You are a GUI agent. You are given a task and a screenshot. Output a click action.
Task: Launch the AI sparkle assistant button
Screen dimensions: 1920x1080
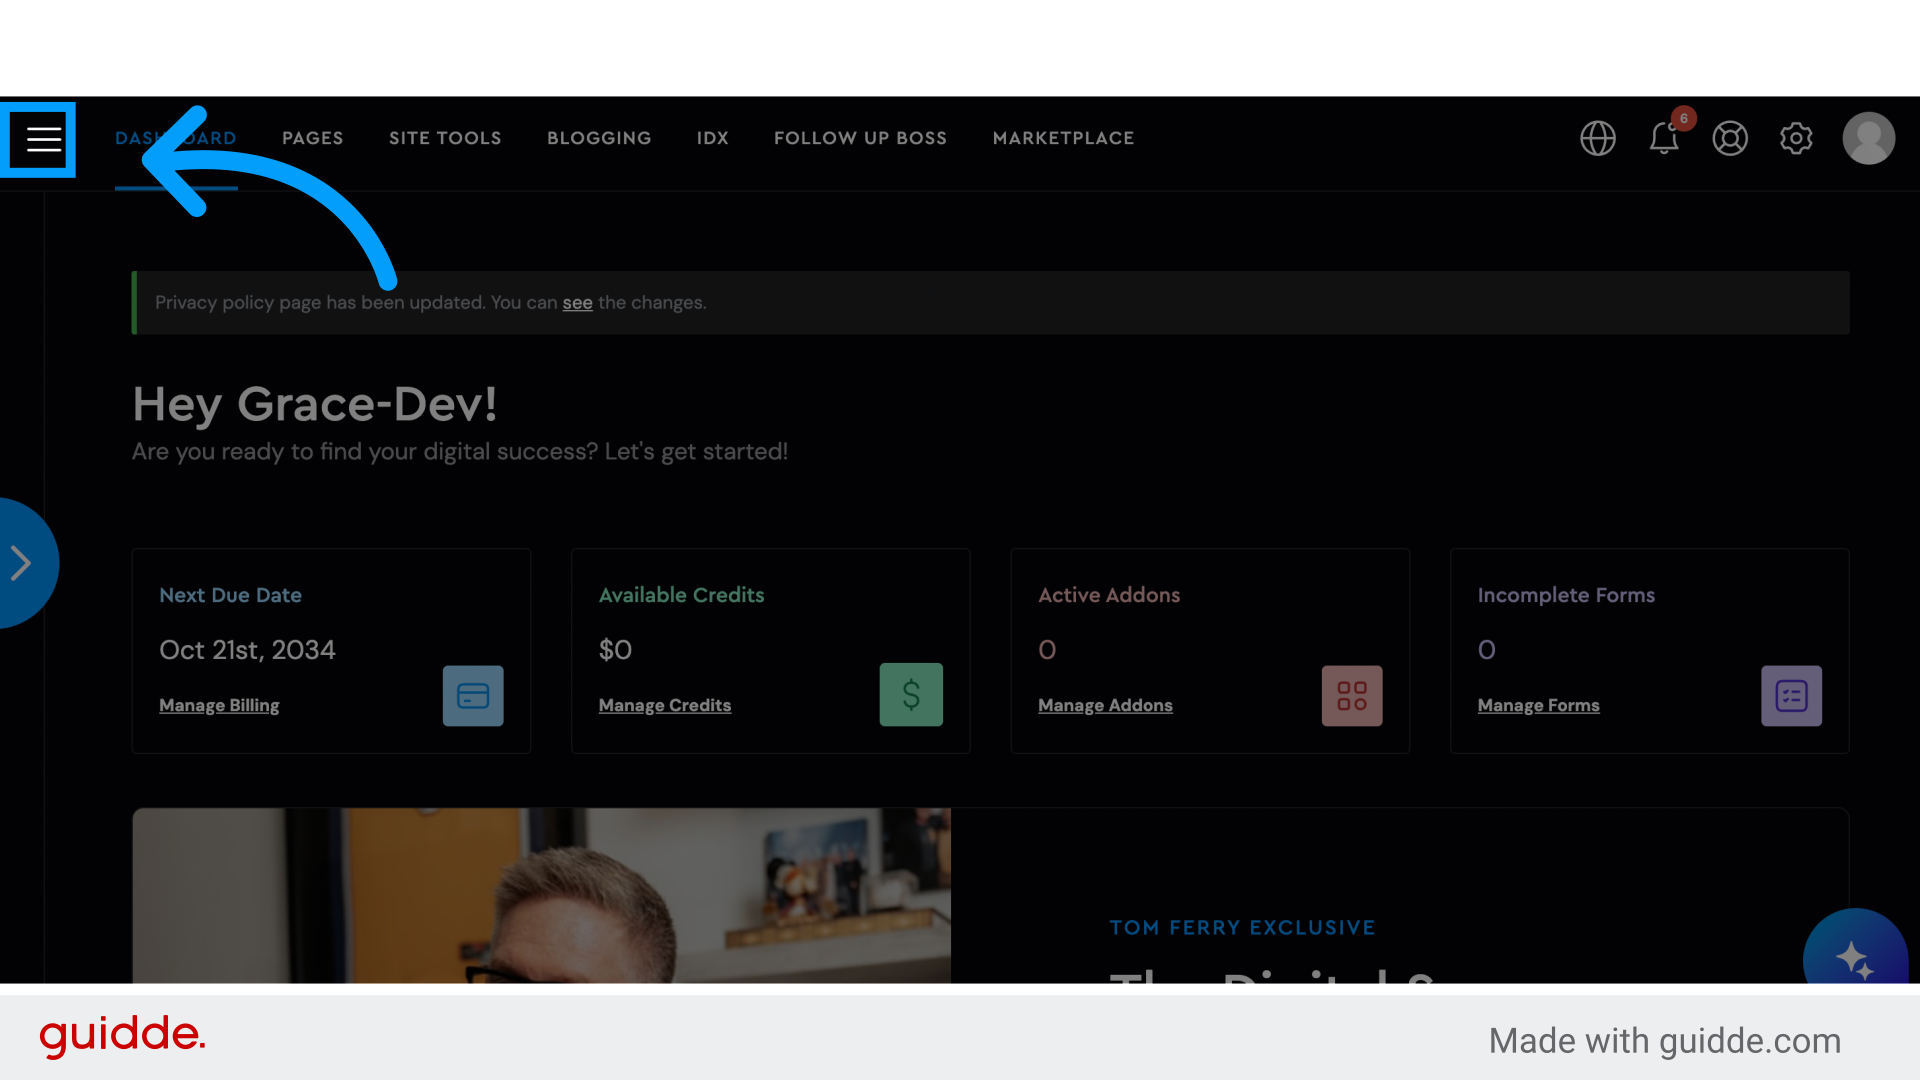(x=1855, y=956)
